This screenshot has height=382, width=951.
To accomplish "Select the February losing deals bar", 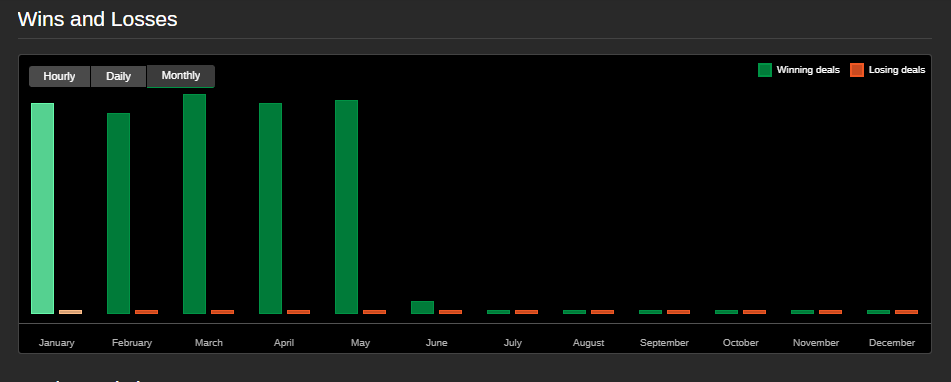I will [146, 312].
